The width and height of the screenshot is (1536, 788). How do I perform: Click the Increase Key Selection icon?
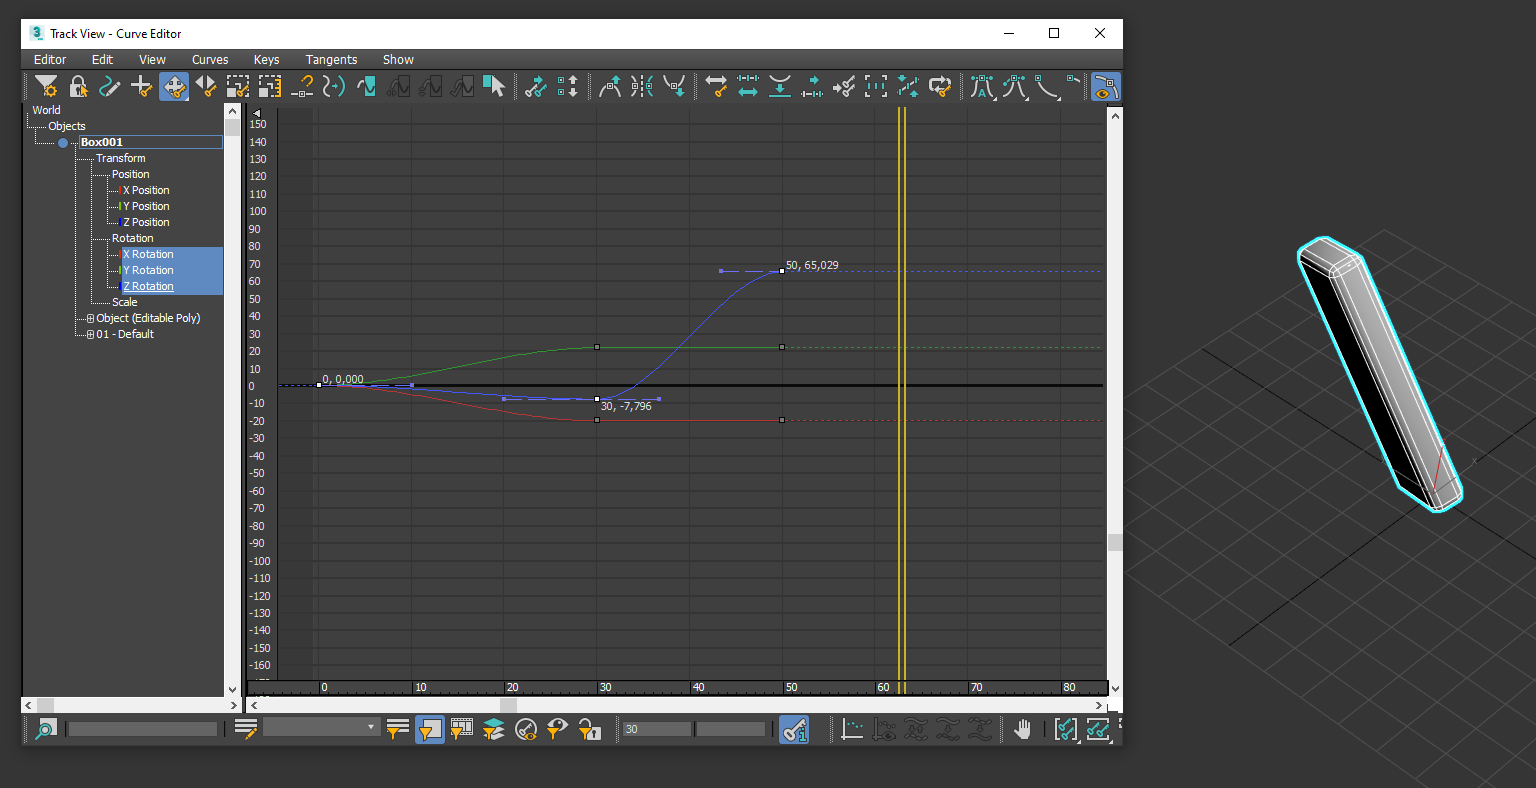tap(568, 87)
